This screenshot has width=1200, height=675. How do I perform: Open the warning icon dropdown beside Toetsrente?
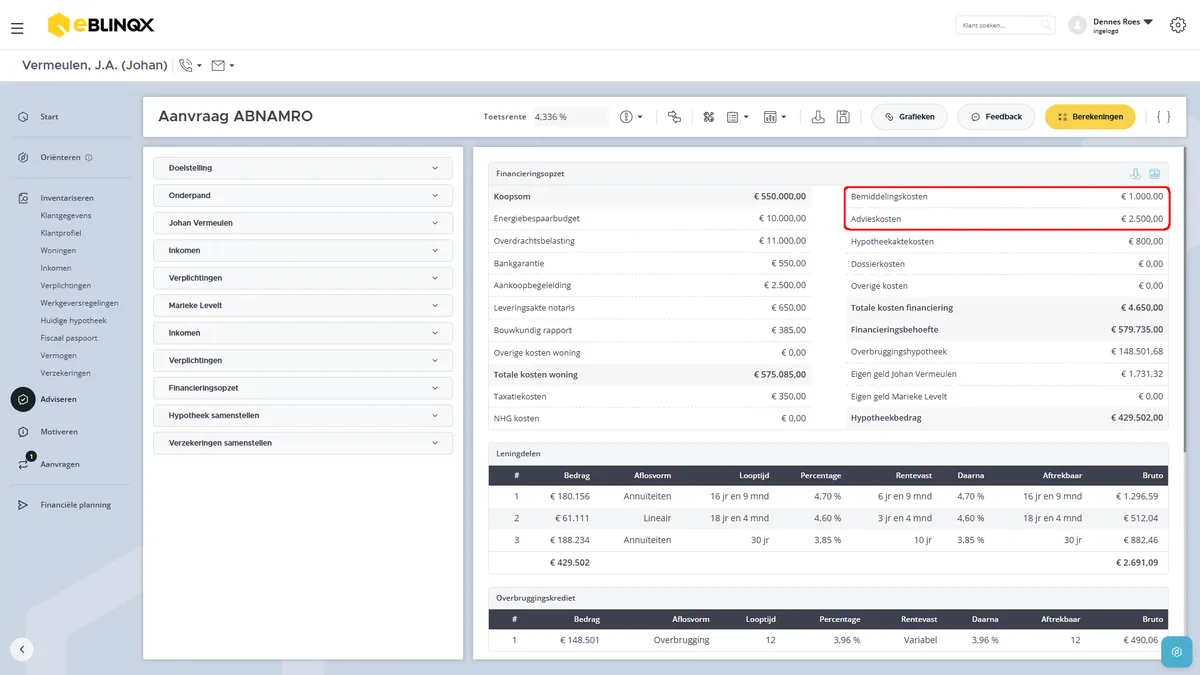coord(631,117)
